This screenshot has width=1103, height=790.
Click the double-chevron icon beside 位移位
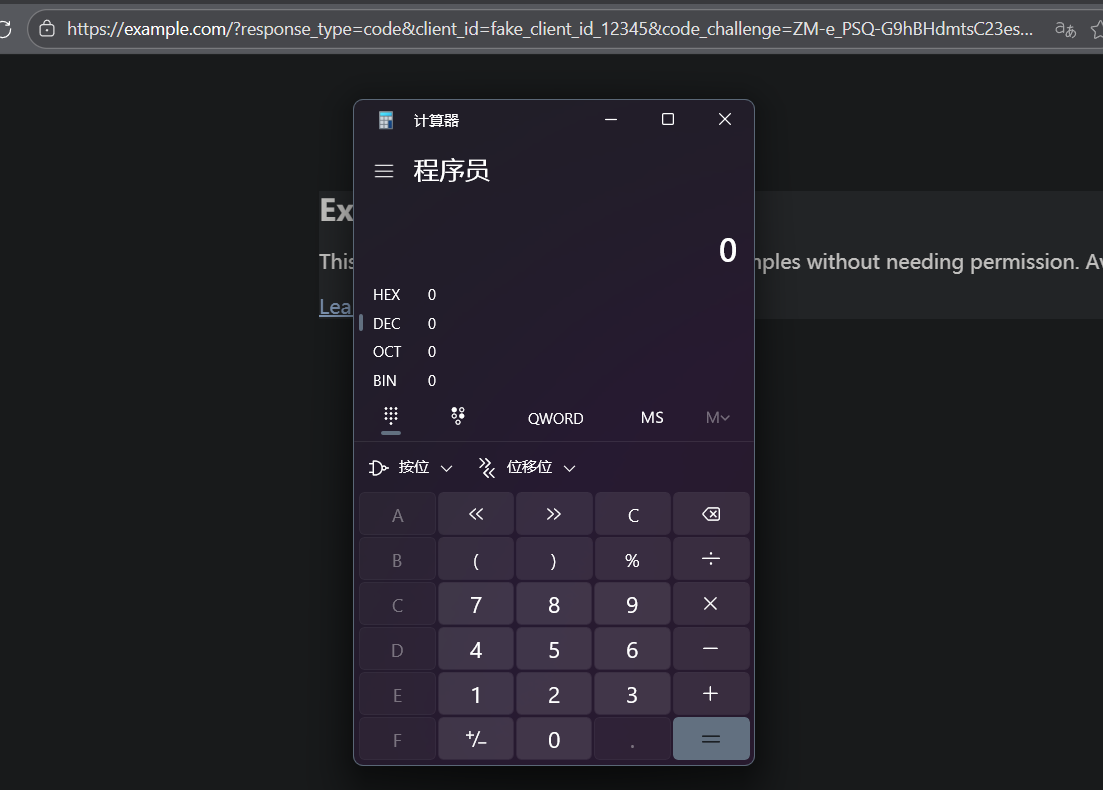(x=486, y=467)
